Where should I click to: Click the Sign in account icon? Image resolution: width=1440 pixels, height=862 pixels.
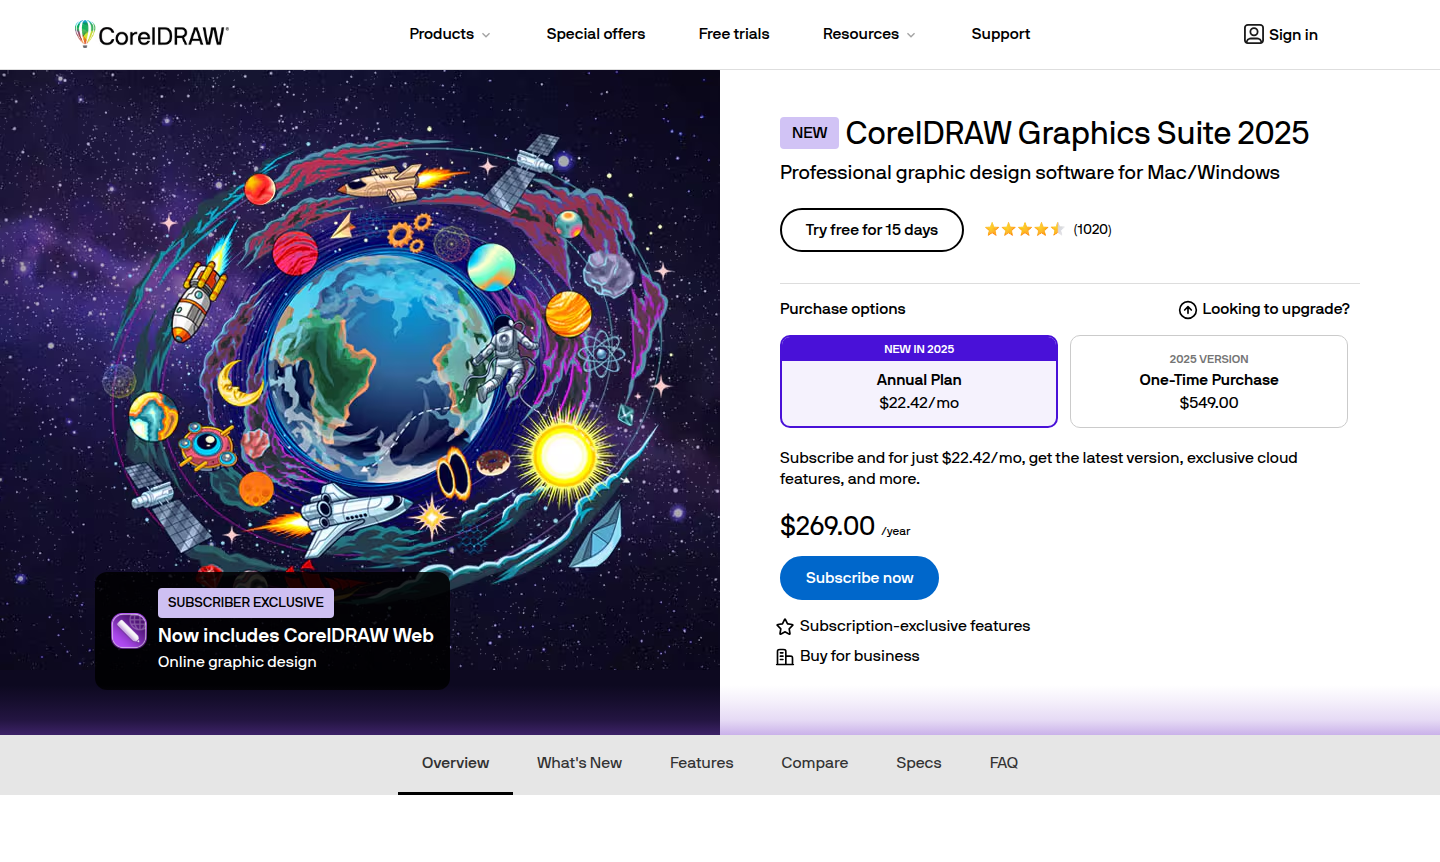1253,34
